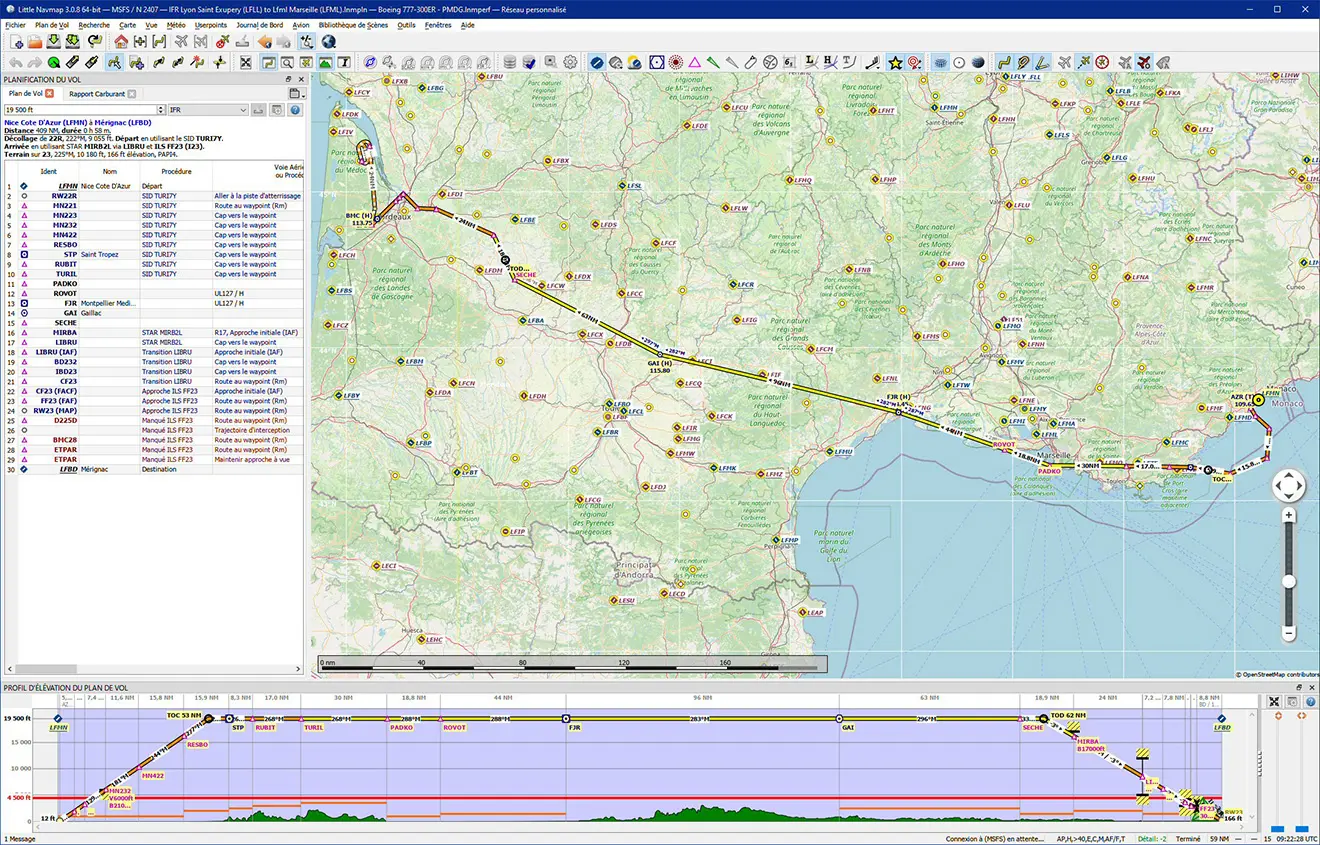The image size is (1320, 845).
Task: Open the Carte menu
Action: coord(128,24)
